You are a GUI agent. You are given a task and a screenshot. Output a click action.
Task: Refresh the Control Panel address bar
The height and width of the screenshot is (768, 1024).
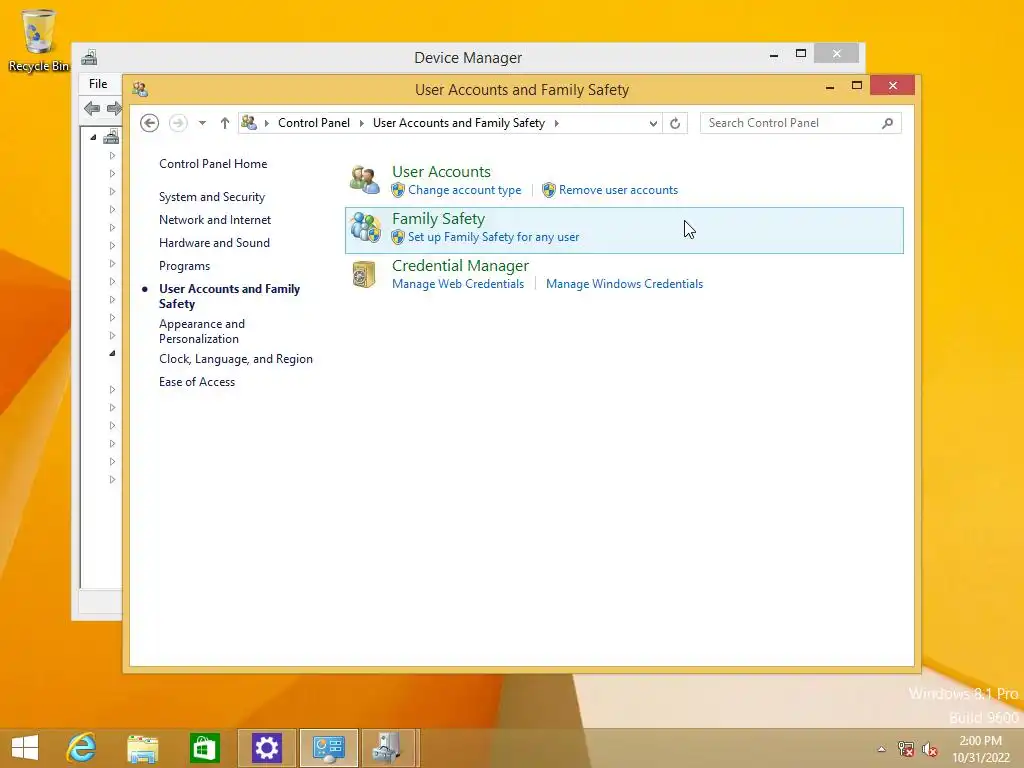(675, 123)
